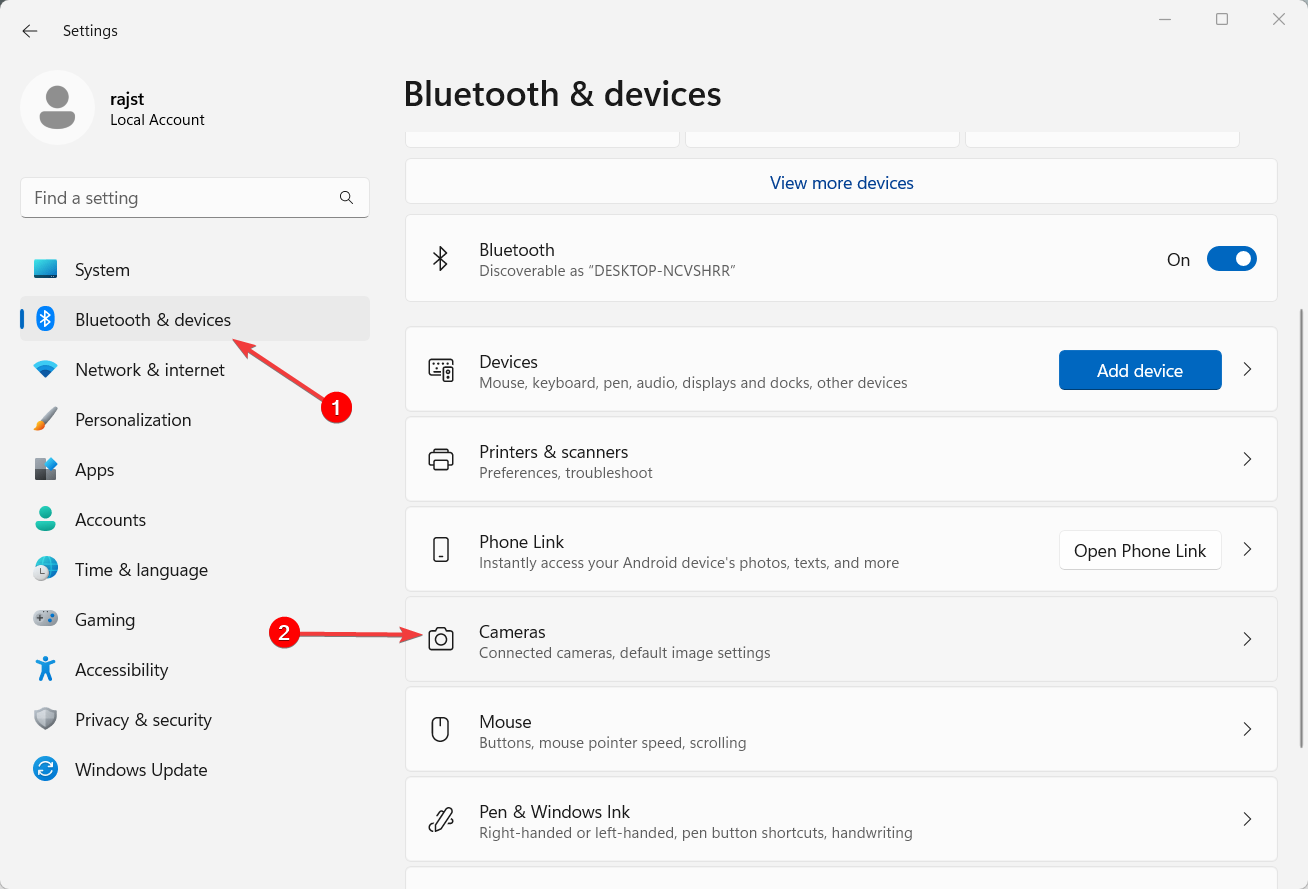Click the Accessibility figure icon
Image resolution: width=1308 pixels, height=889 pixels.
click(x=45, y=669)
